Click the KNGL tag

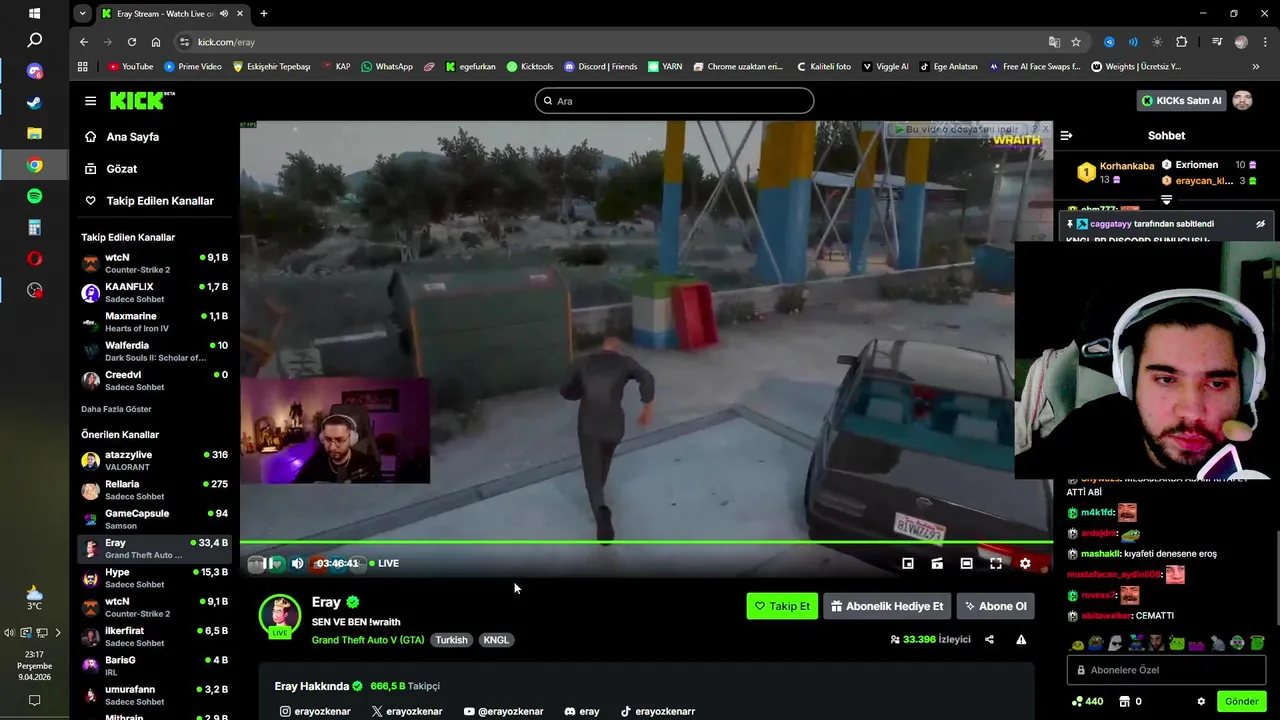(x=496, y=640)
